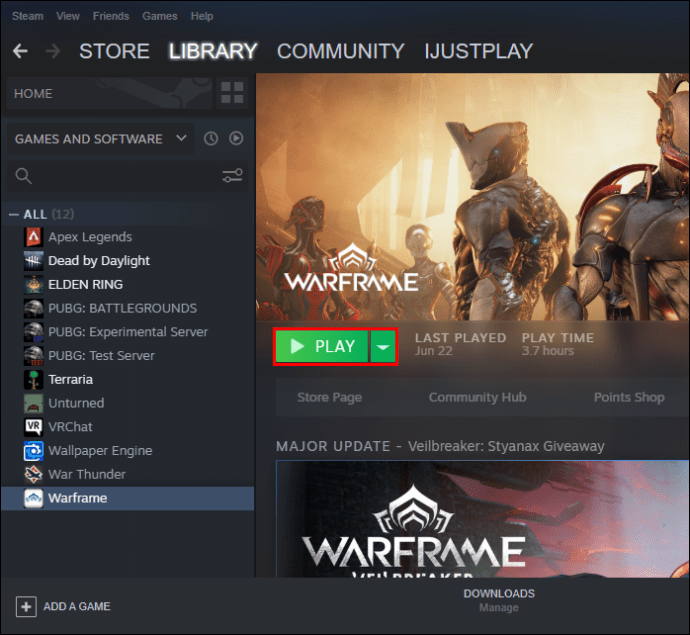Open DOWNLOADS Manage
This screenshot has height=635, width=690.
click(x=499, y=601)
